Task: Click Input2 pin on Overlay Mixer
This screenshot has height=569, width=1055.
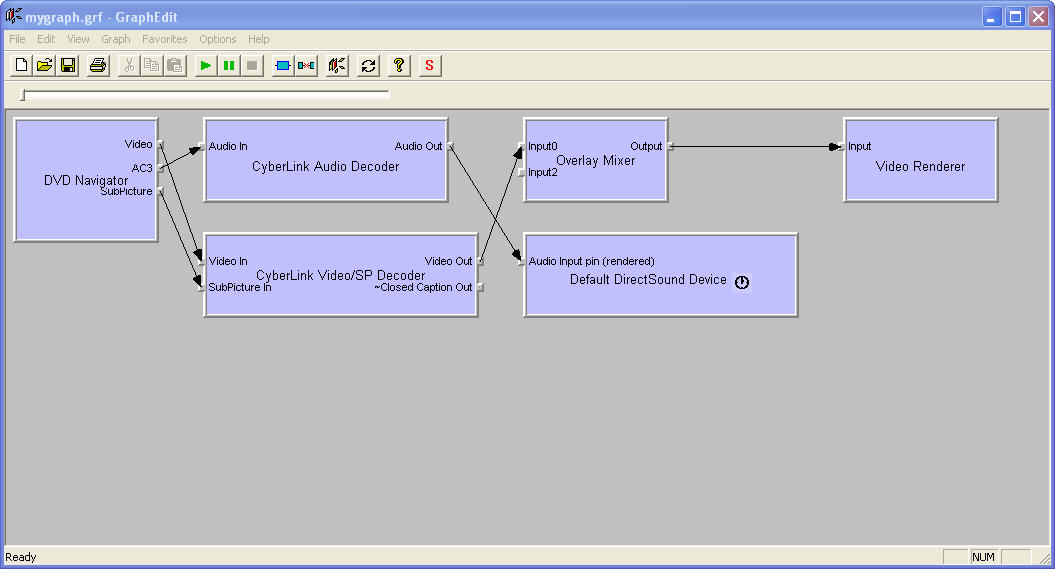Action: pyautogui.click(x=521, y=172)
